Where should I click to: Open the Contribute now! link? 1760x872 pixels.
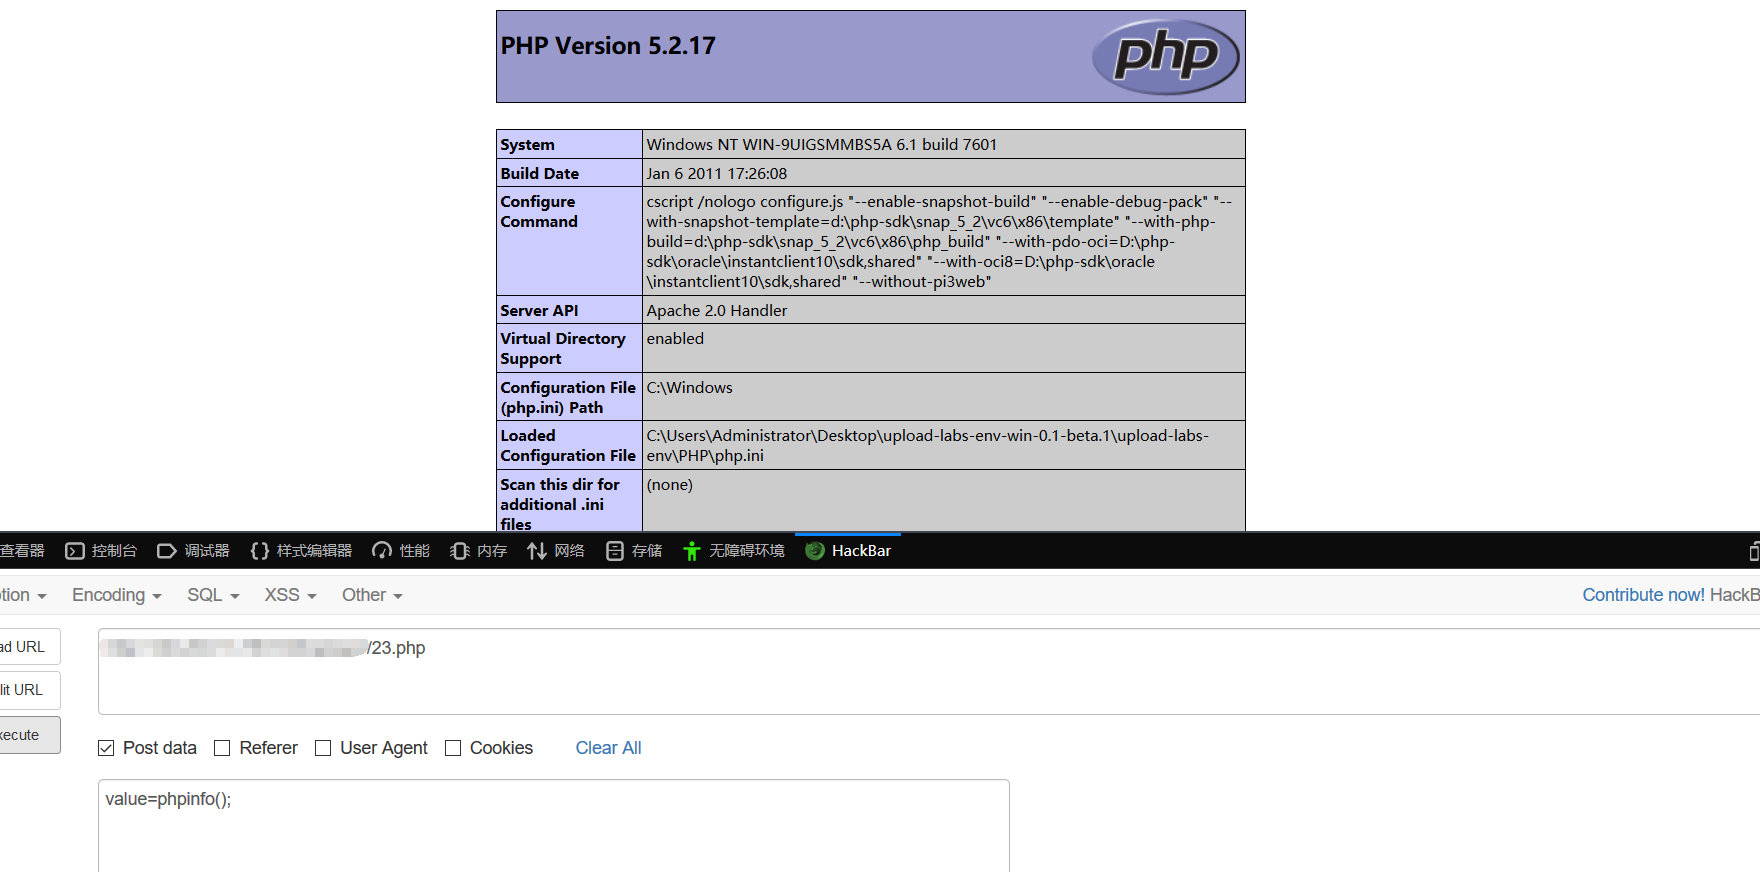pyautogui.click(x=1643, y=595)
